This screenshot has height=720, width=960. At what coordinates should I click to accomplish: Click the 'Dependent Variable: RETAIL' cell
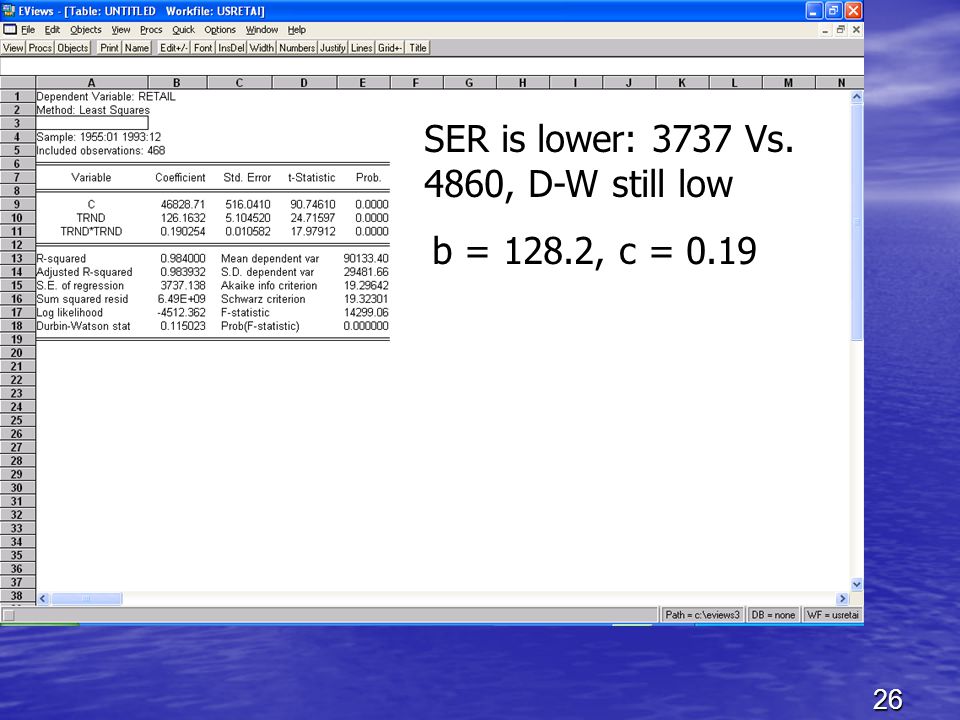[x=106, y=97]
